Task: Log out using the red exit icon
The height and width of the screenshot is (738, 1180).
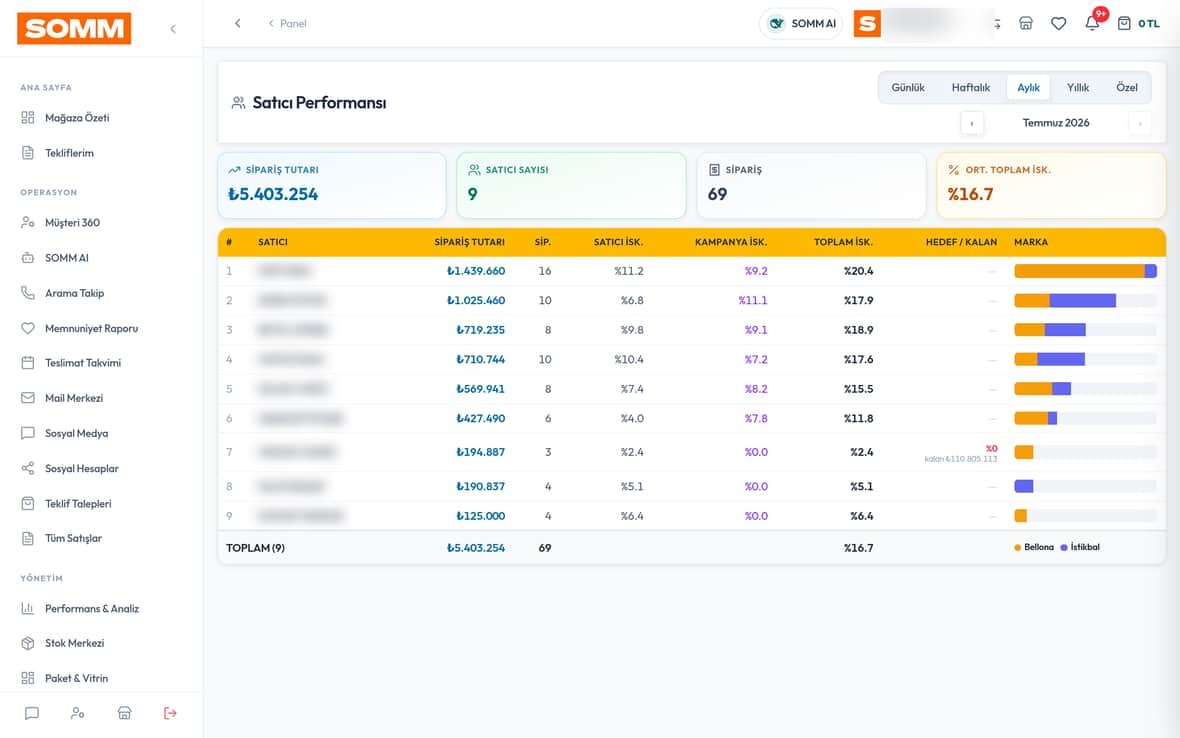Action: point(170,713)
